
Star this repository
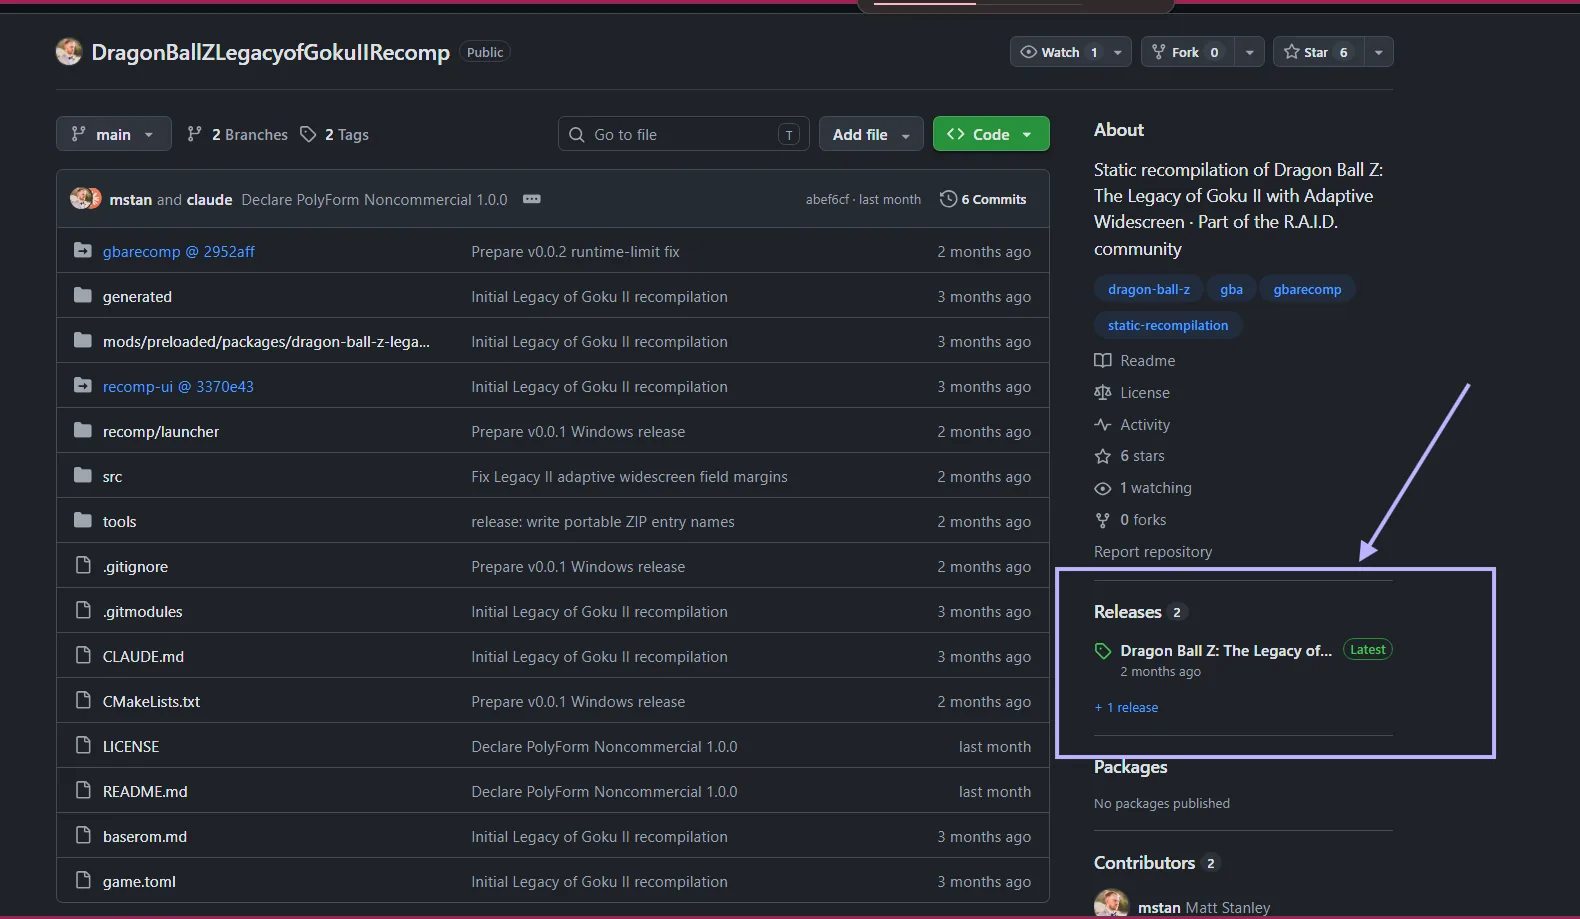click(1317, 52)
